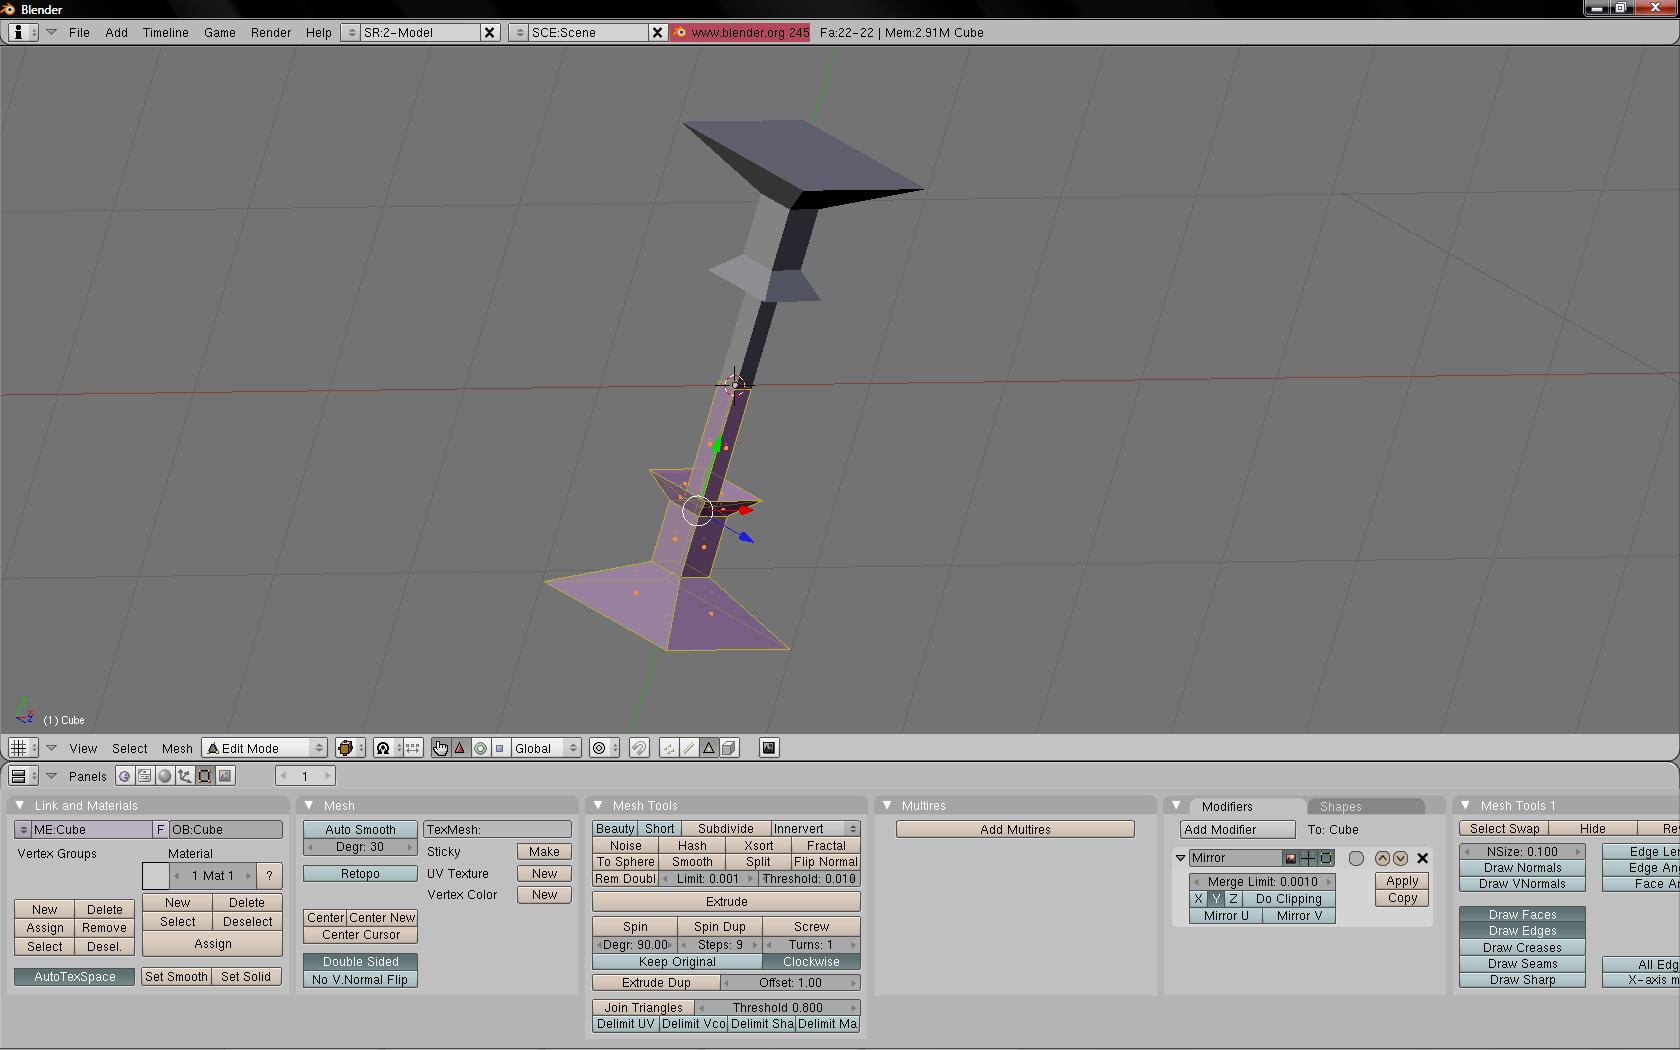Open the Shading context sphere icon
1680x1050 pixels.
[x=165, y=776]
